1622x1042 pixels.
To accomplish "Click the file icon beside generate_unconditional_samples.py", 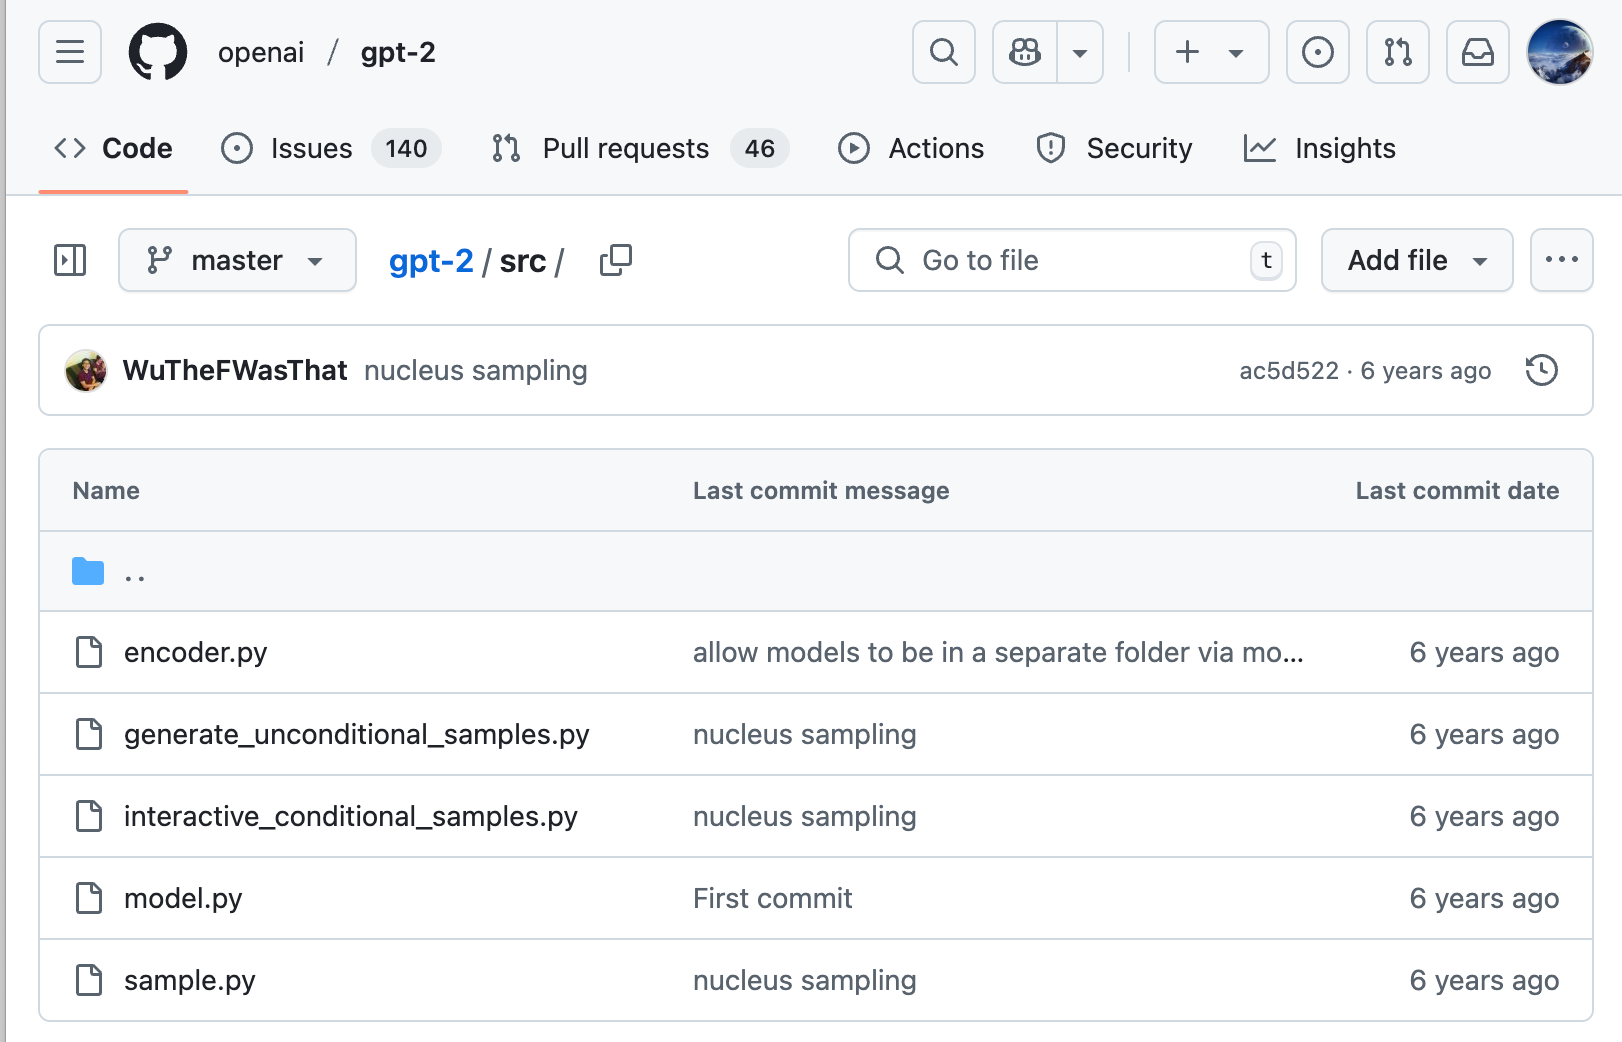I will point(89,734).
